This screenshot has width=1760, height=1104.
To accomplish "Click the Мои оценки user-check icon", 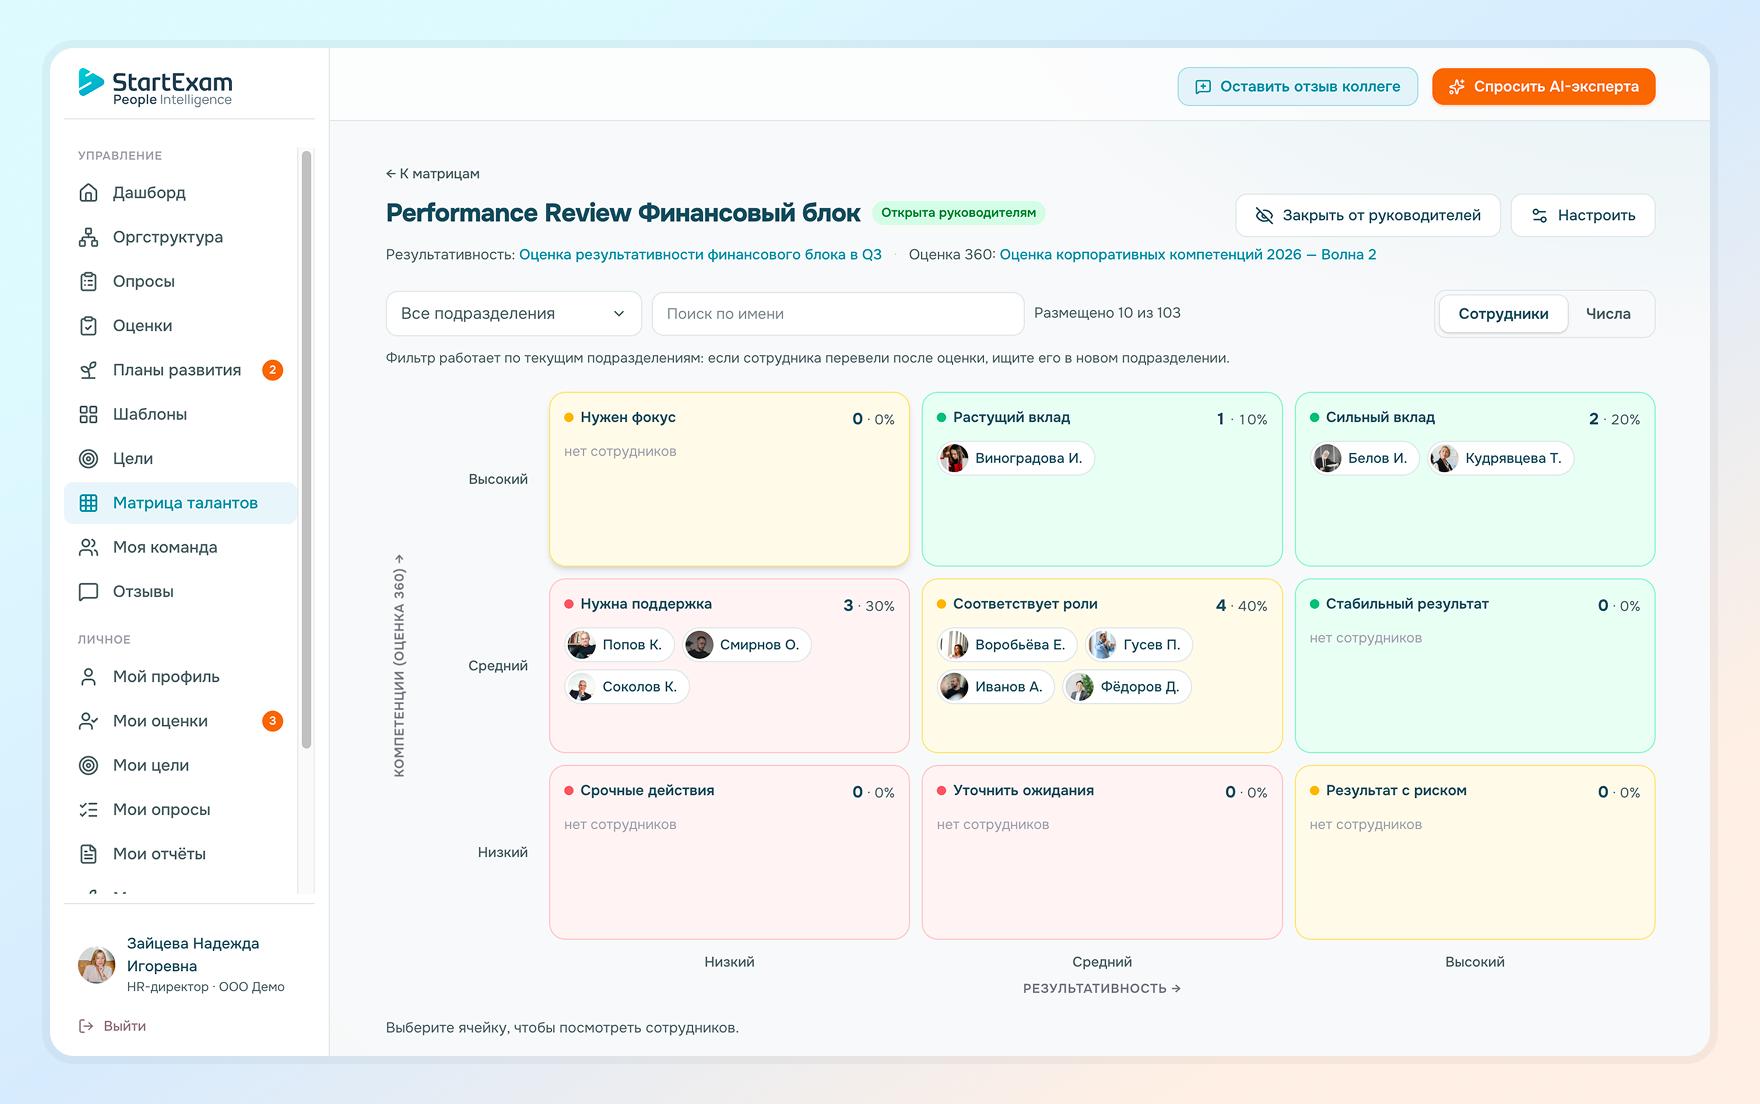I will click(x=89, y=721).
